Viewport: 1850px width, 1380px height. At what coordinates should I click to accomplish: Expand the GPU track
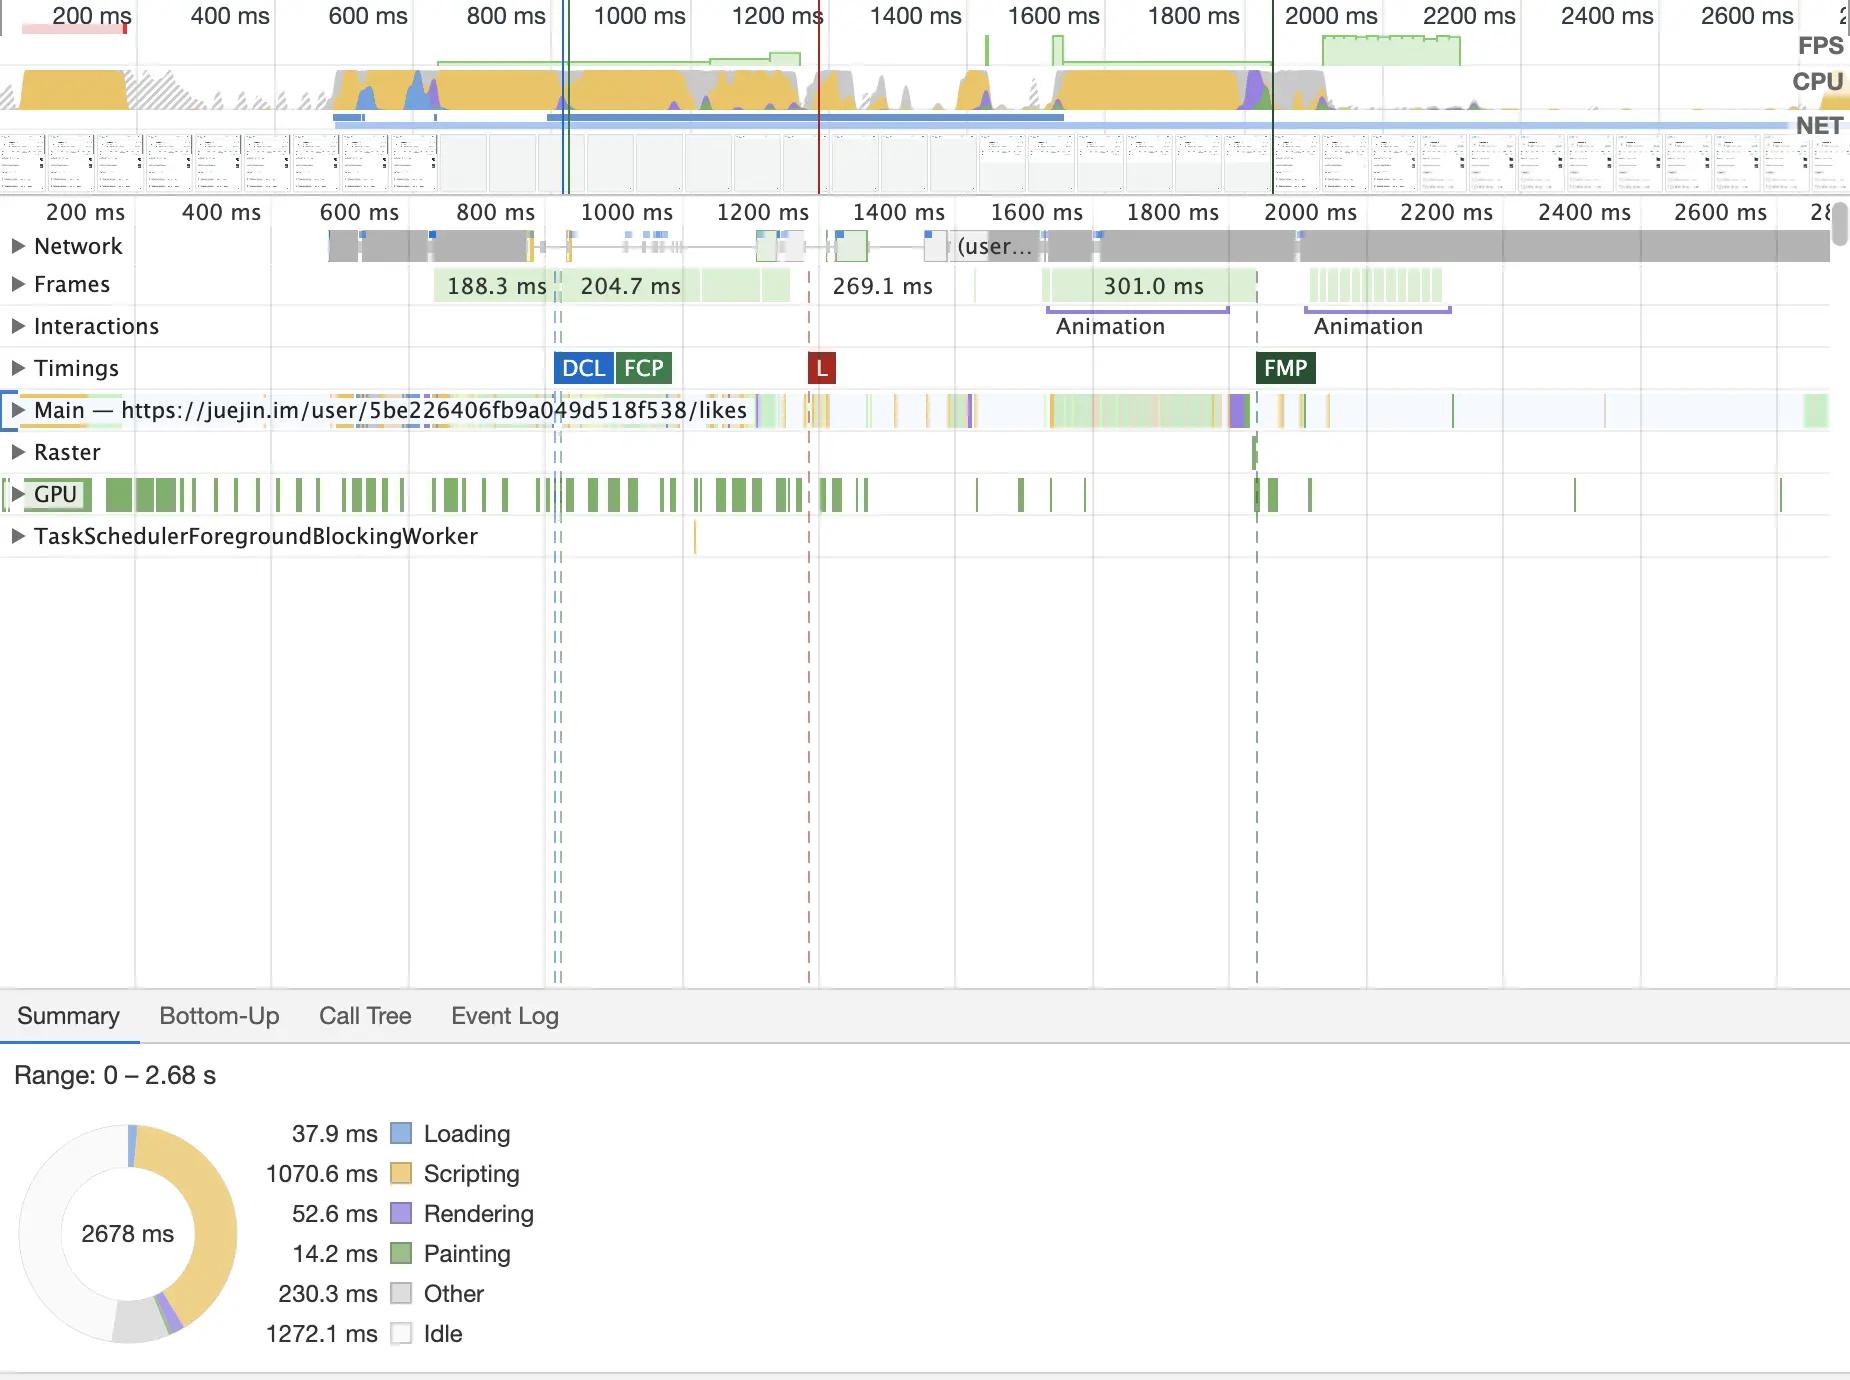coord(17,494)
